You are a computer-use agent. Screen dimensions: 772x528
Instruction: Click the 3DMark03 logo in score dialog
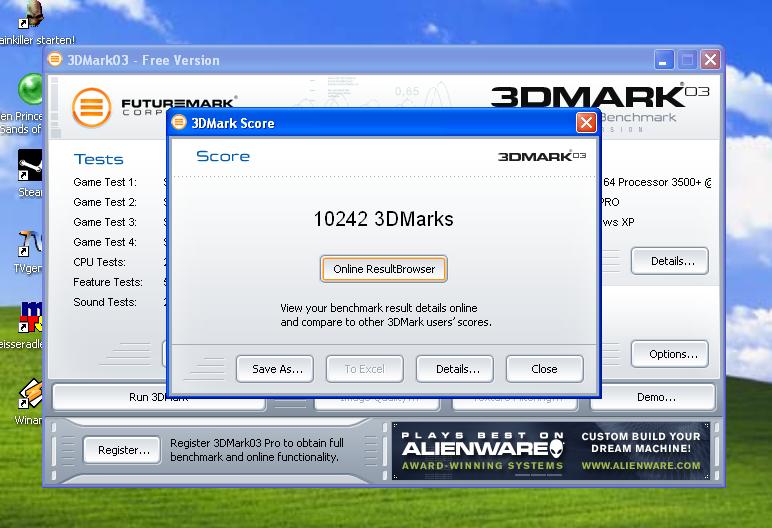coord(542,156)
